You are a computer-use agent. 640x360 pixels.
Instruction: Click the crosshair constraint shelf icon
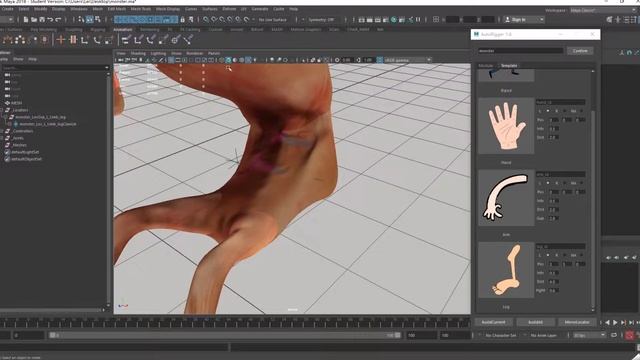[176, 40]
